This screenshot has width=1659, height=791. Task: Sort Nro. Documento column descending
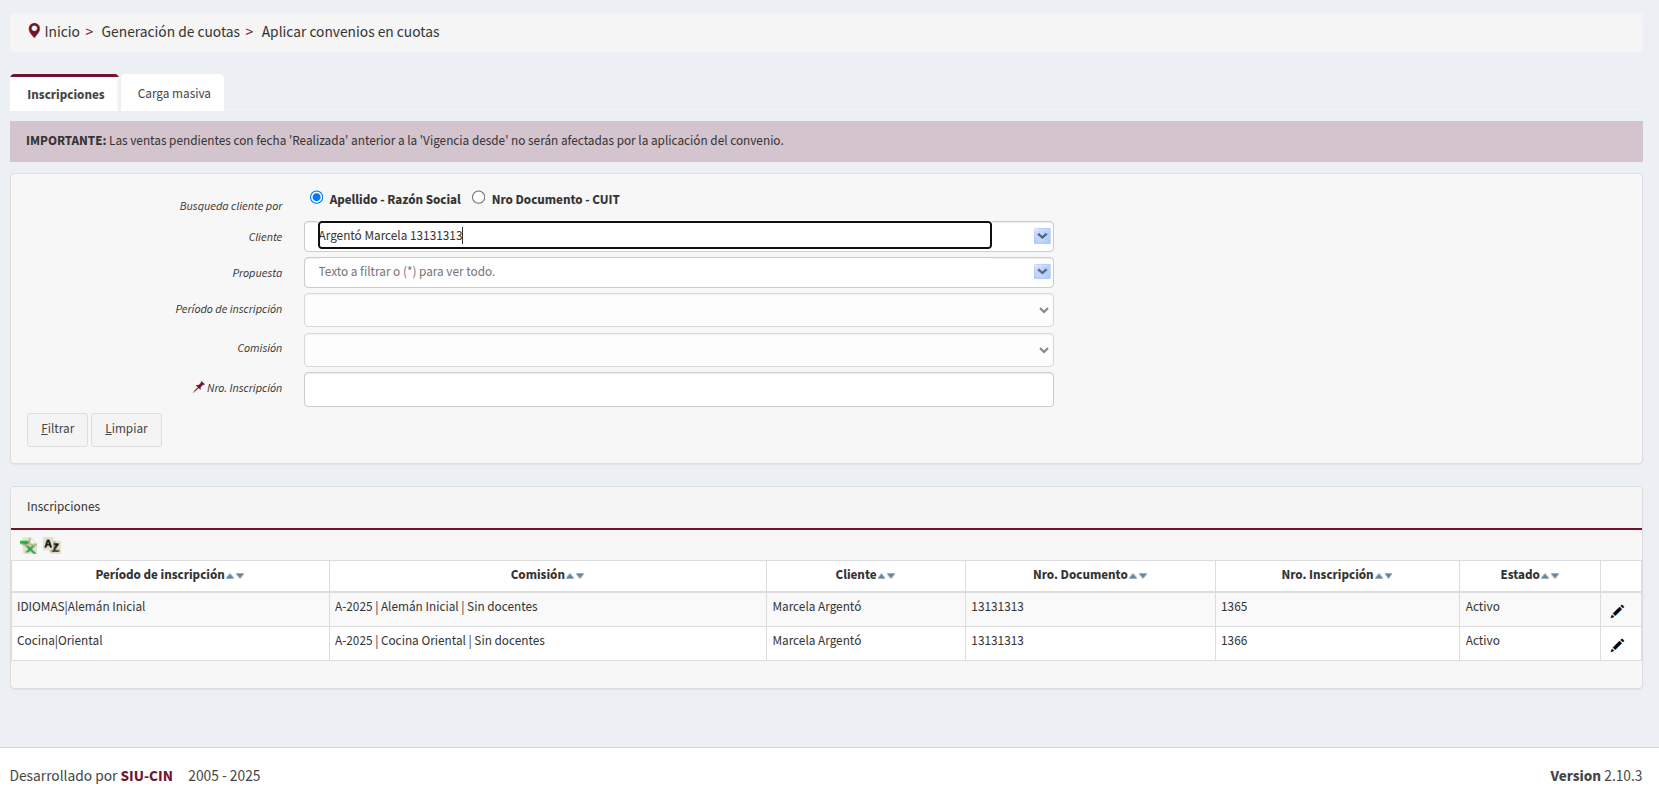tap(1143, 576)
